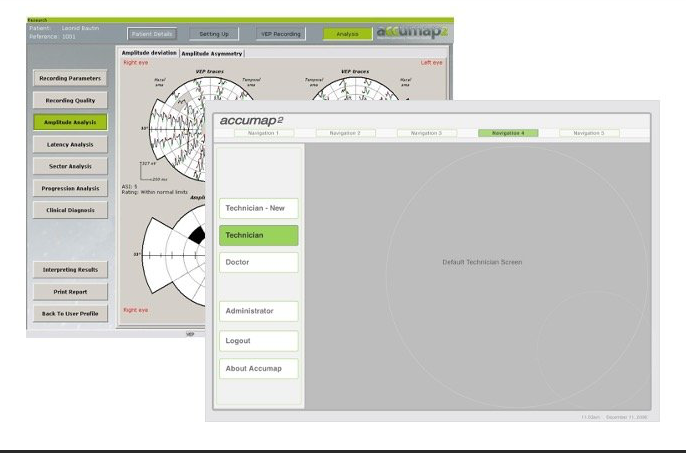Screen dimensions: 686x453
Task: Open About Accumap
Action: click(259, 369)
